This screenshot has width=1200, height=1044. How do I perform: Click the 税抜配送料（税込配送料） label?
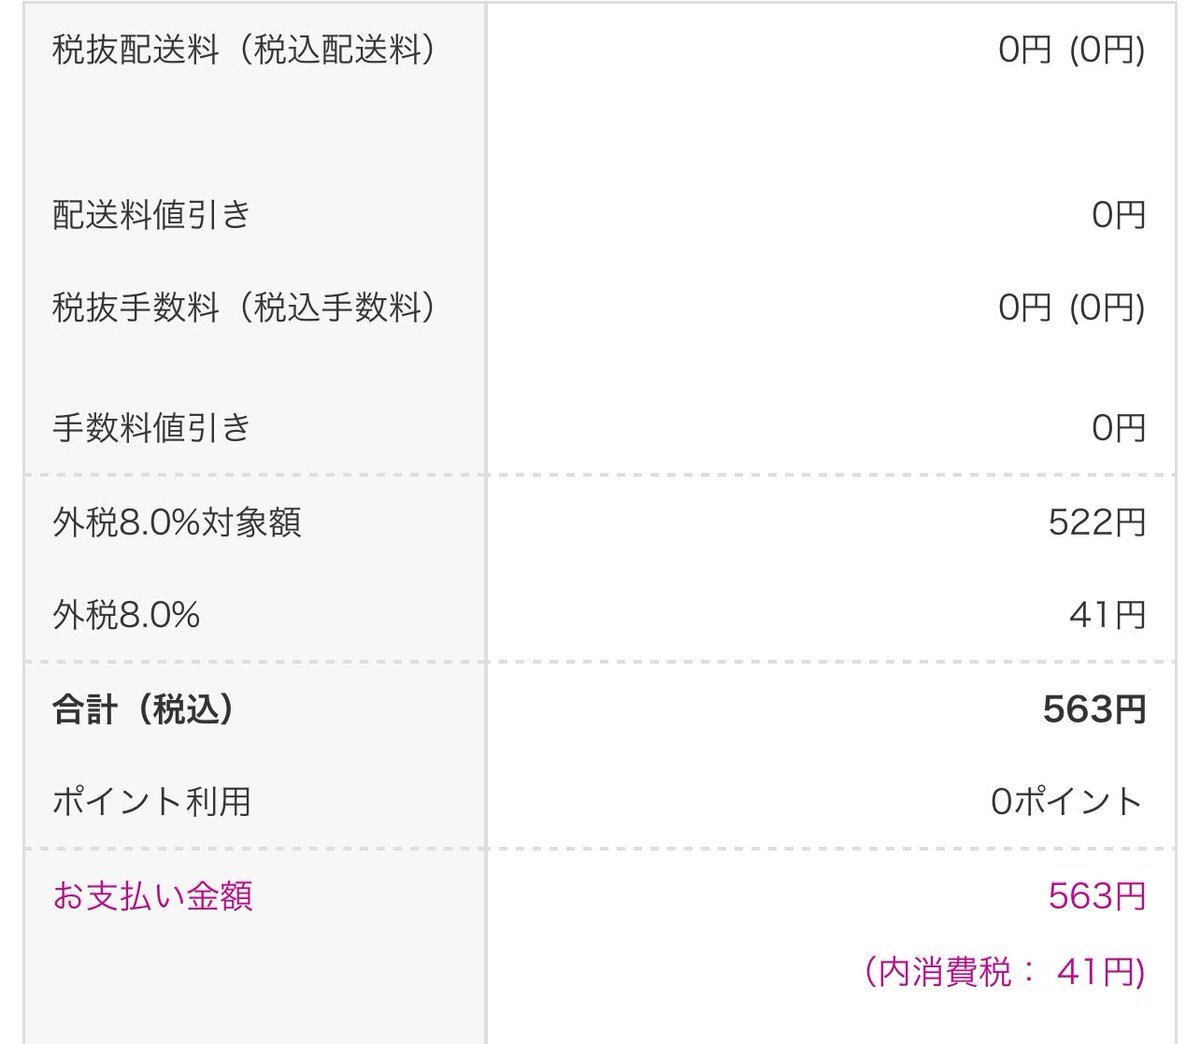tap(245, 50)
